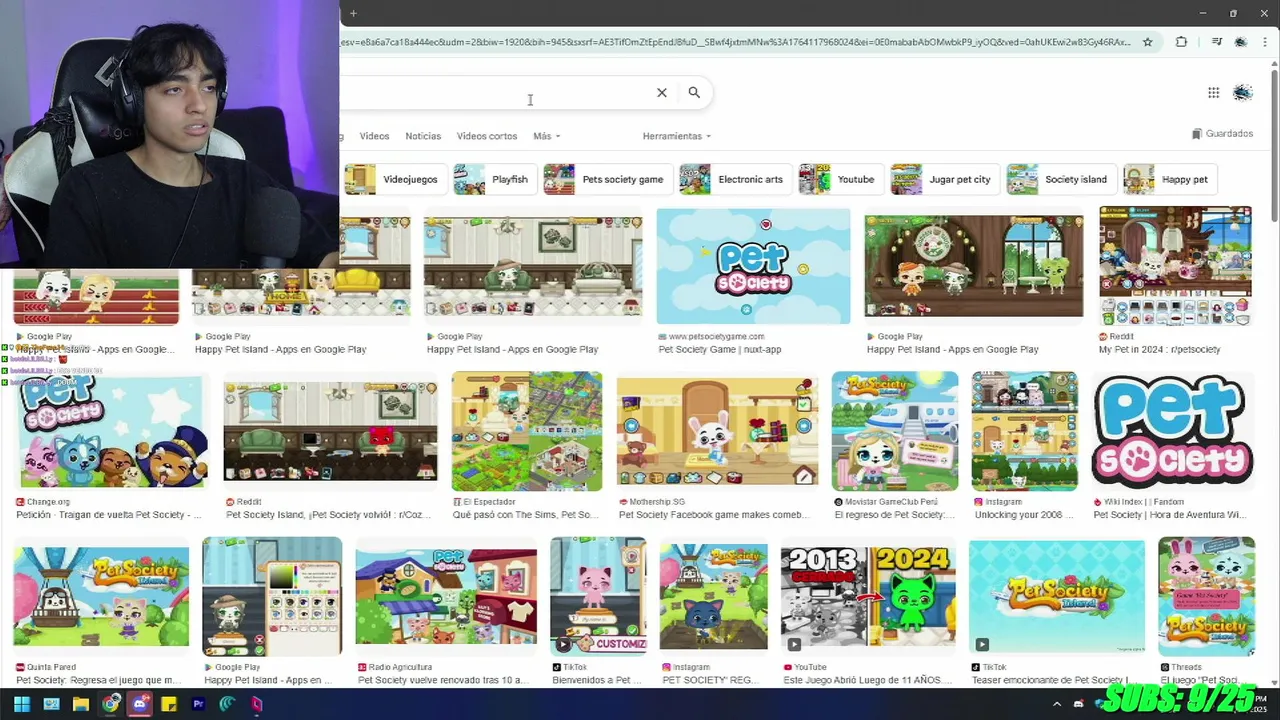
Task: Open Qué pasó con The Sims link
Action: (x=526, y=514)
